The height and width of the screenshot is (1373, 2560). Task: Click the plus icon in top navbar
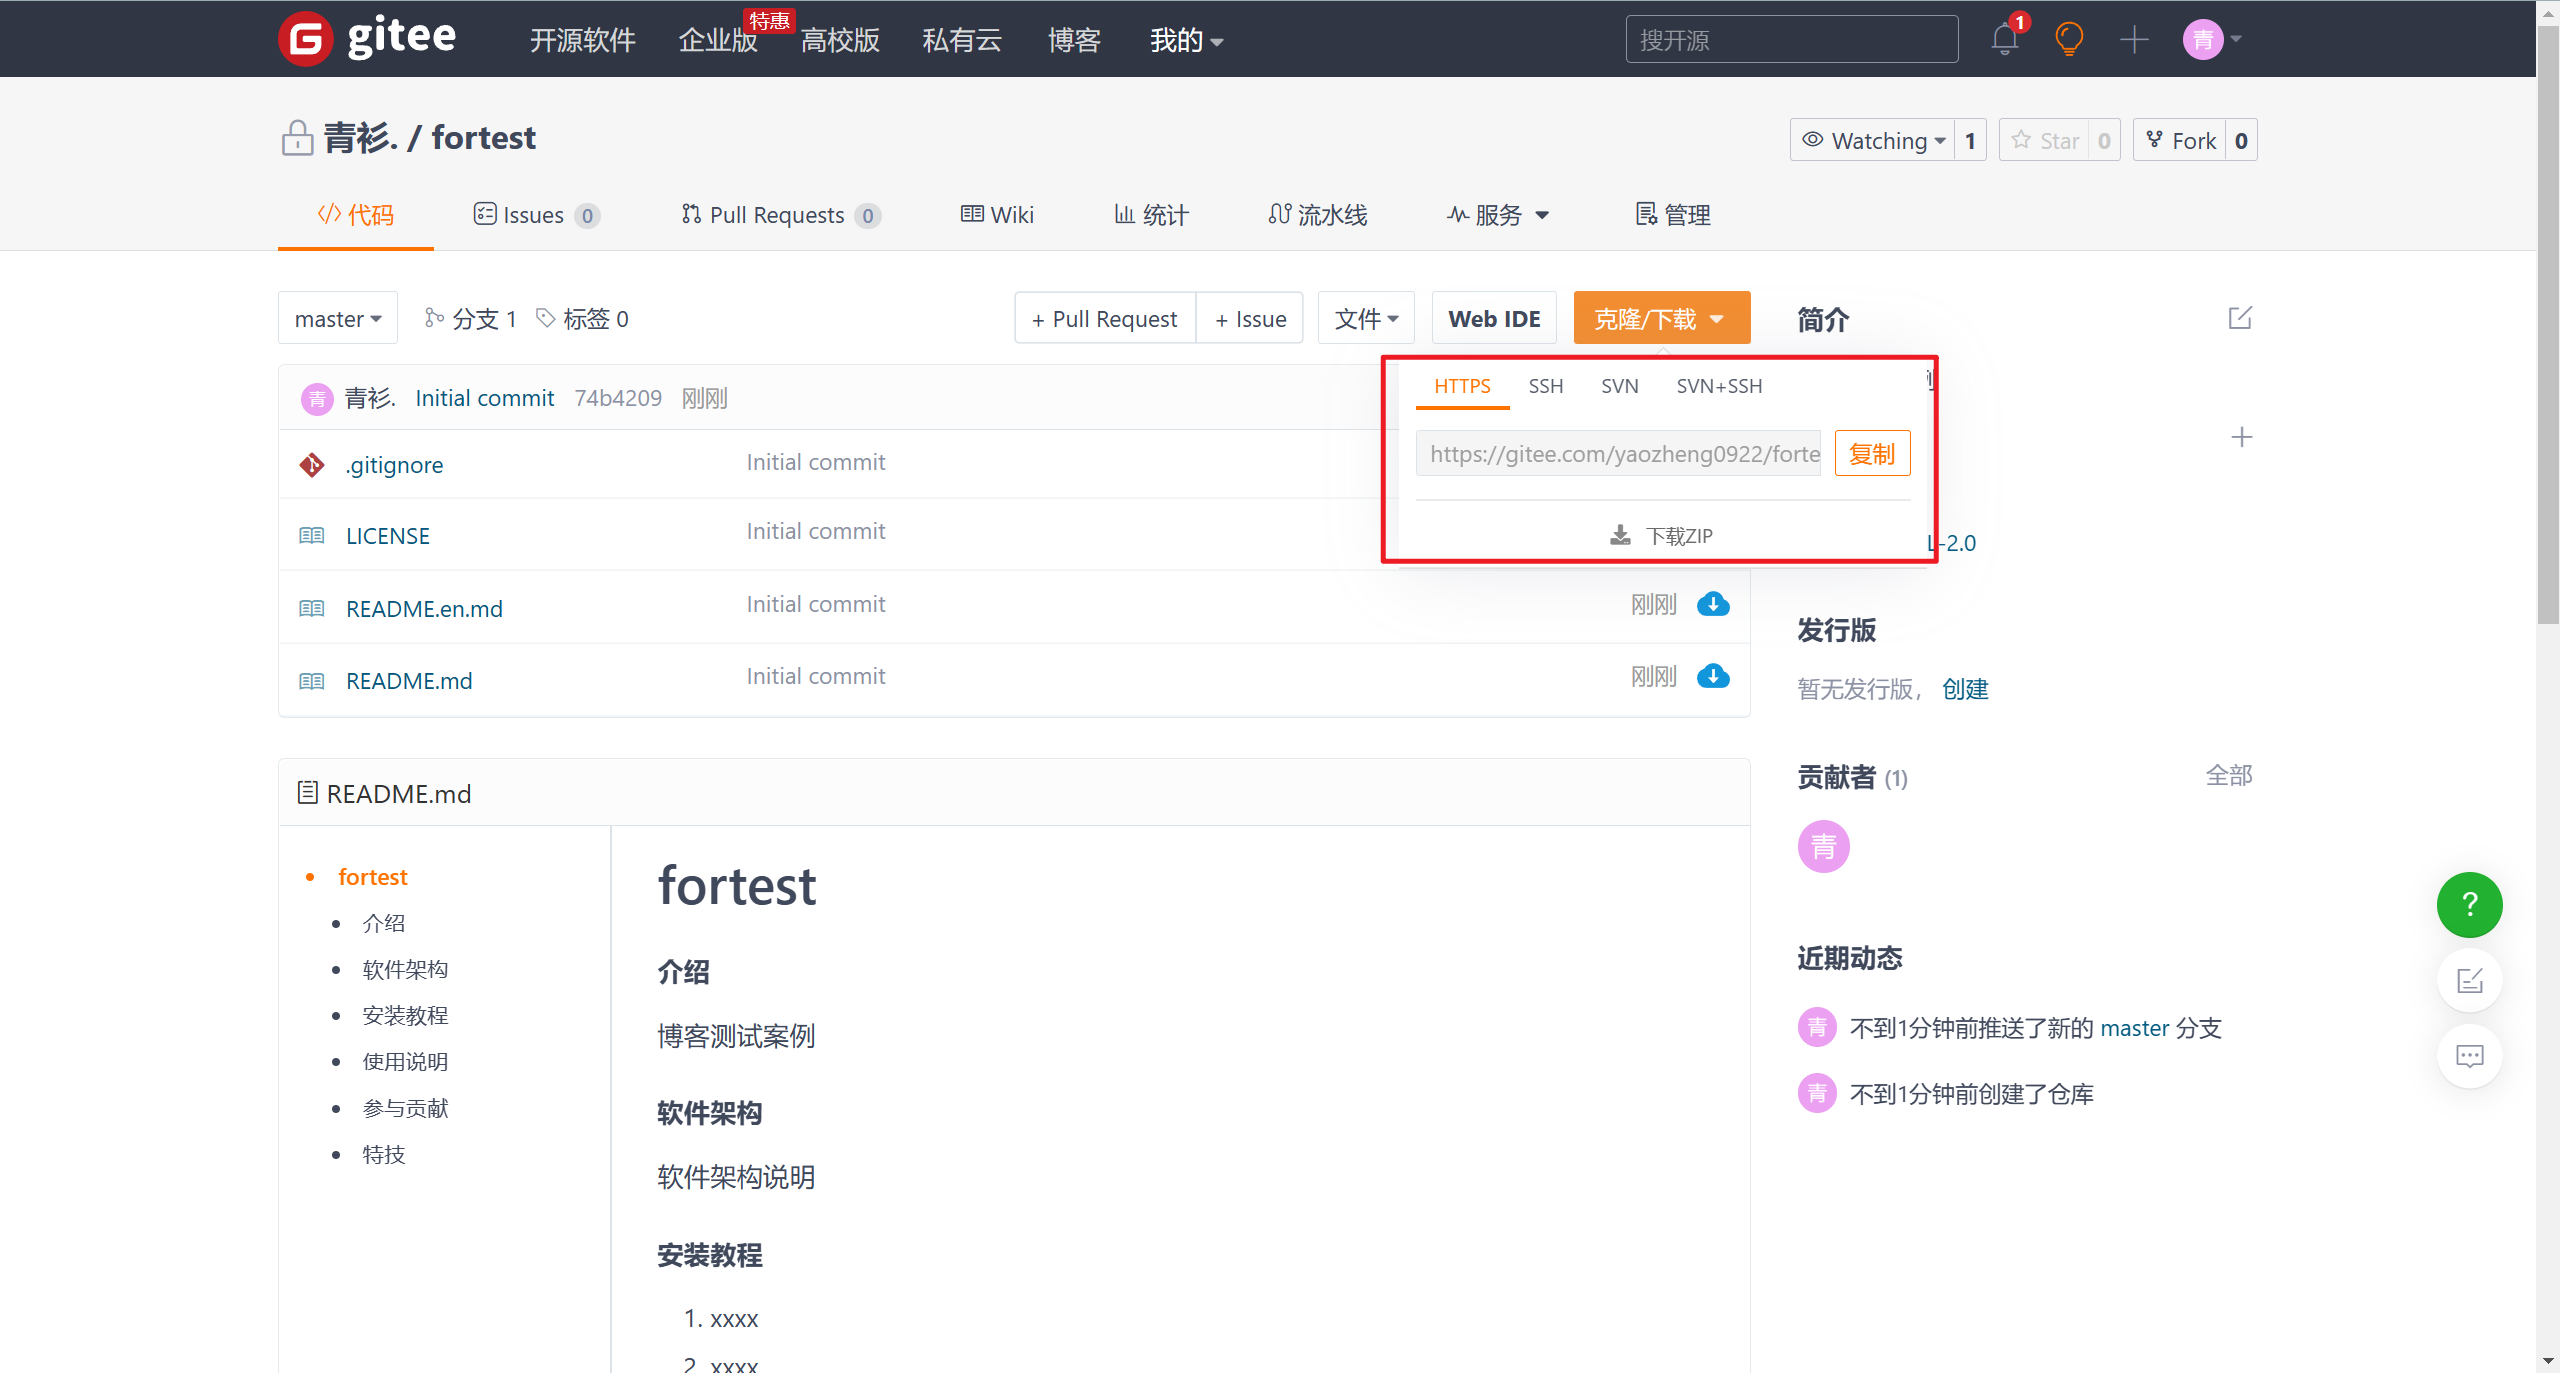coord(2134,40)
